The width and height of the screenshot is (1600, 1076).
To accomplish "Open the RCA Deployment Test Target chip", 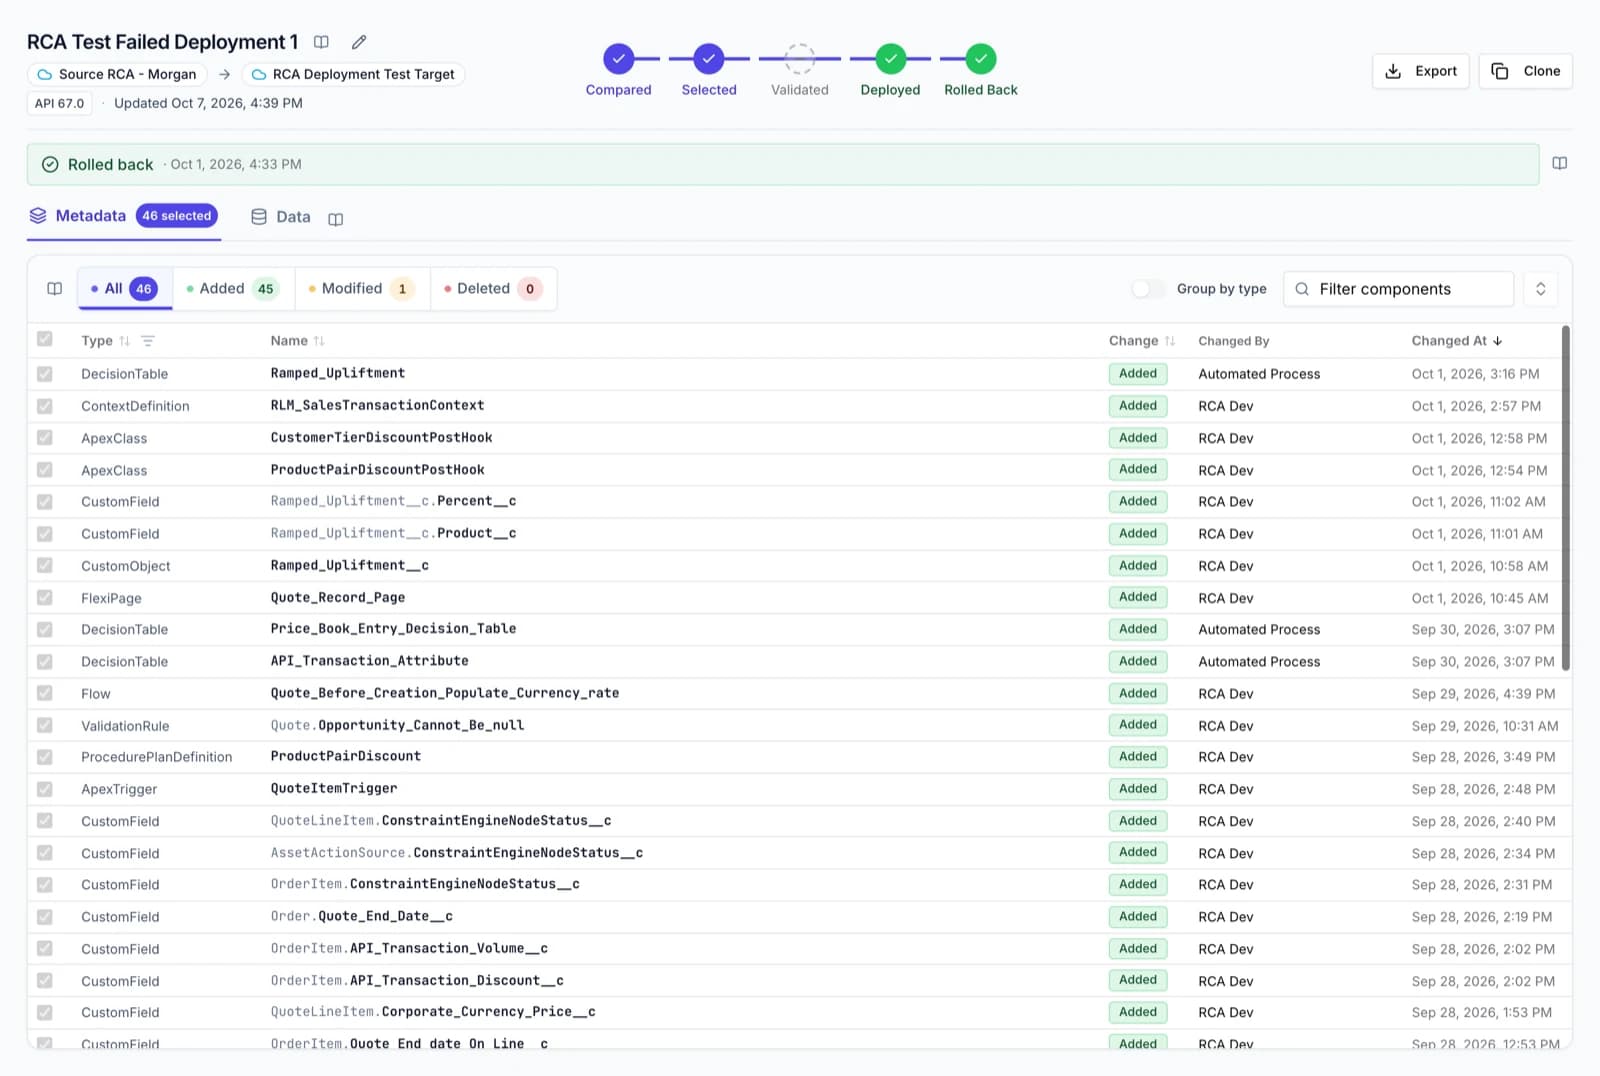I will pyautogui.click(x=353, y=74).
